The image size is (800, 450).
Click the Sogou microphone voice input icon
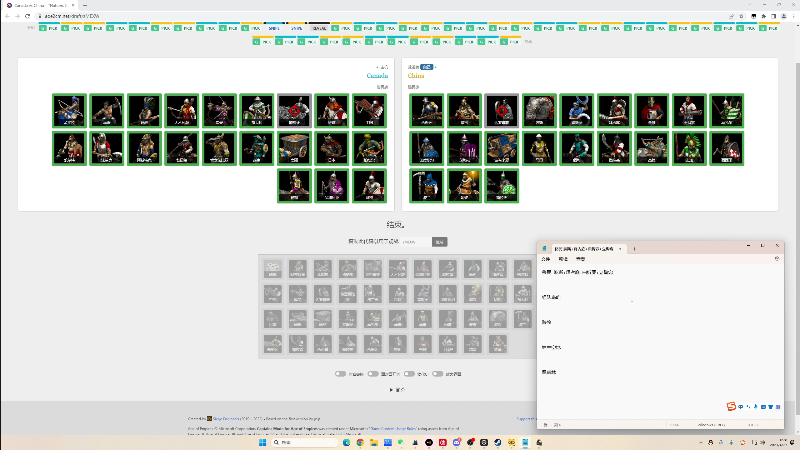coord(756,407)
